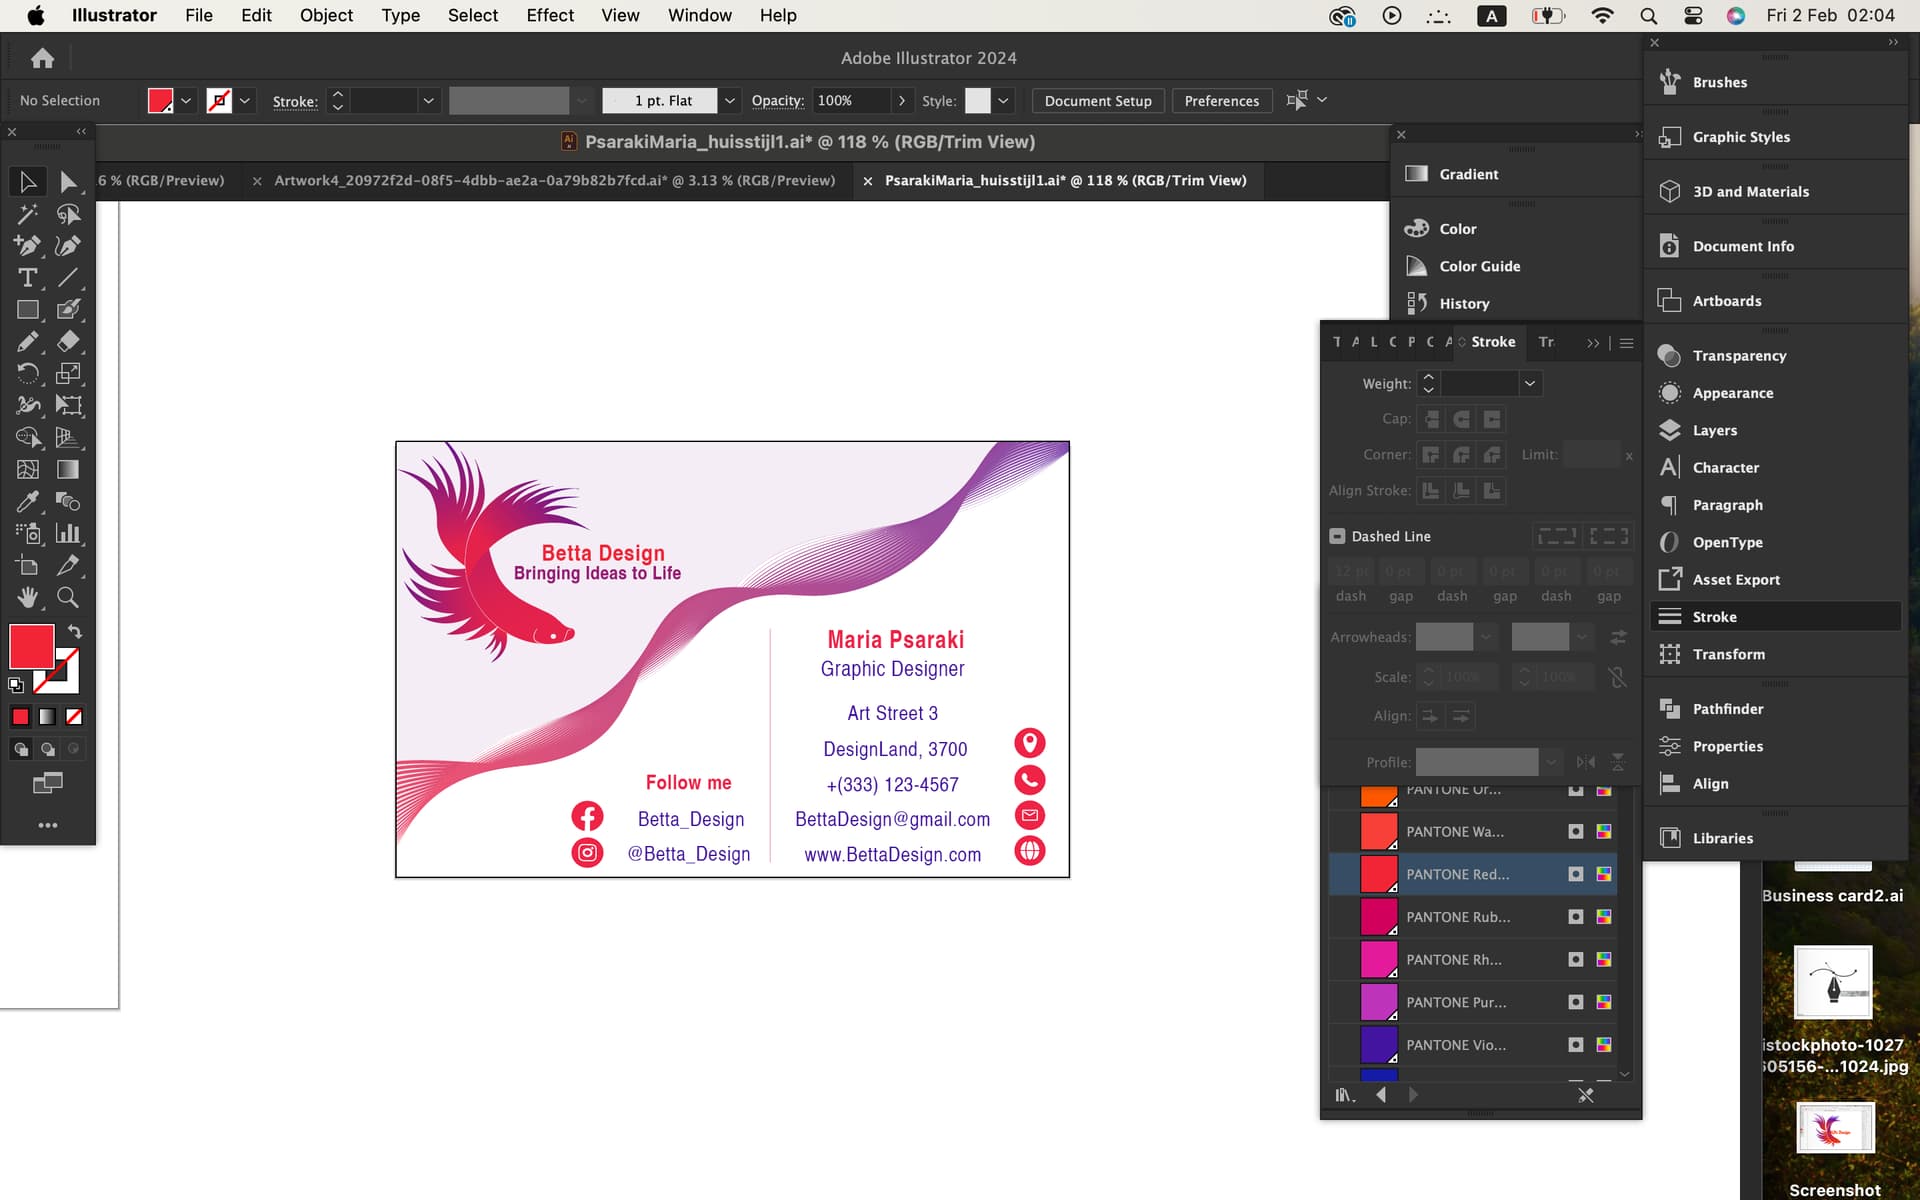Select the Pen tool
The width and height of the screenshot is (1920, 1200).
click(28, 246)
